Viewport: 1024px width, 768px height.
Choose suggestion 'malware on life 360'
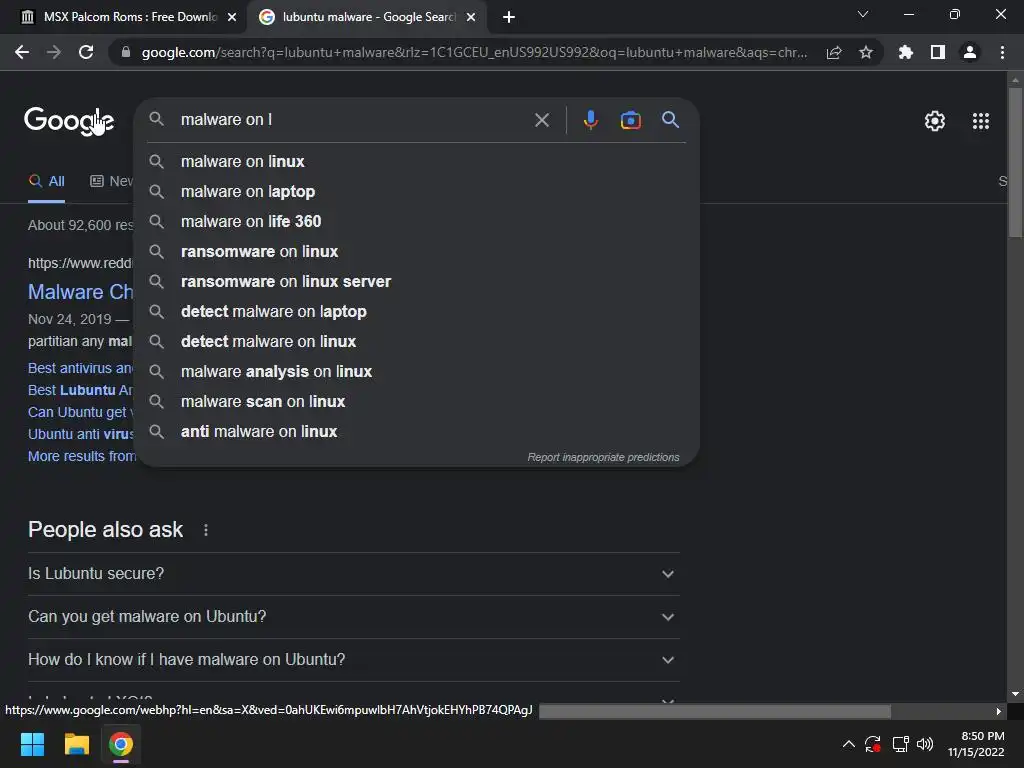[417, 221]
